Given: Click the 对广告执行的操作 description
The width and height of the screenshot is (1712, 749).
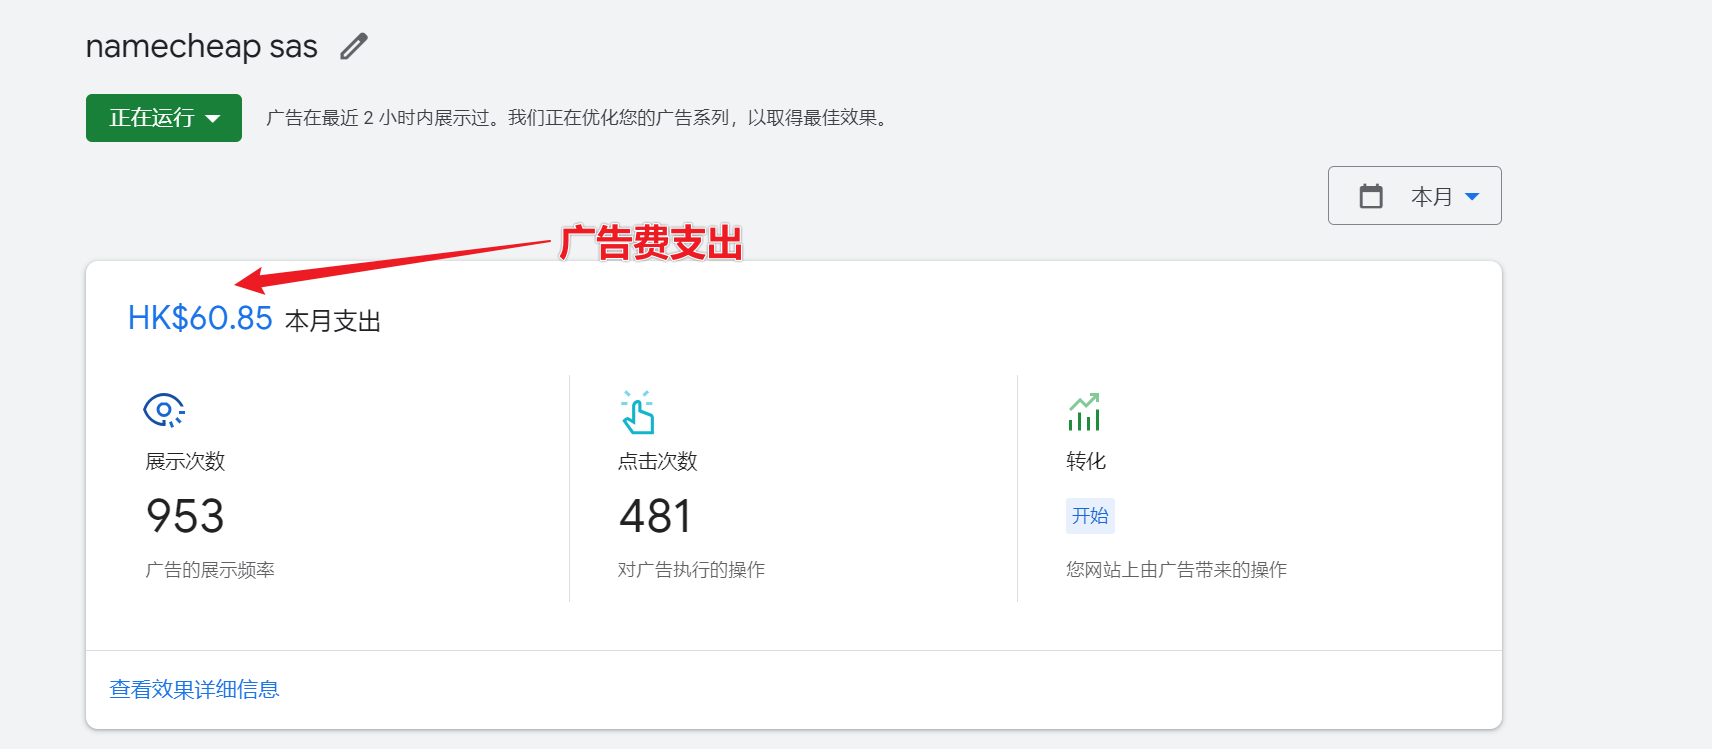Looking at the screenshot, I should [691, 570].
